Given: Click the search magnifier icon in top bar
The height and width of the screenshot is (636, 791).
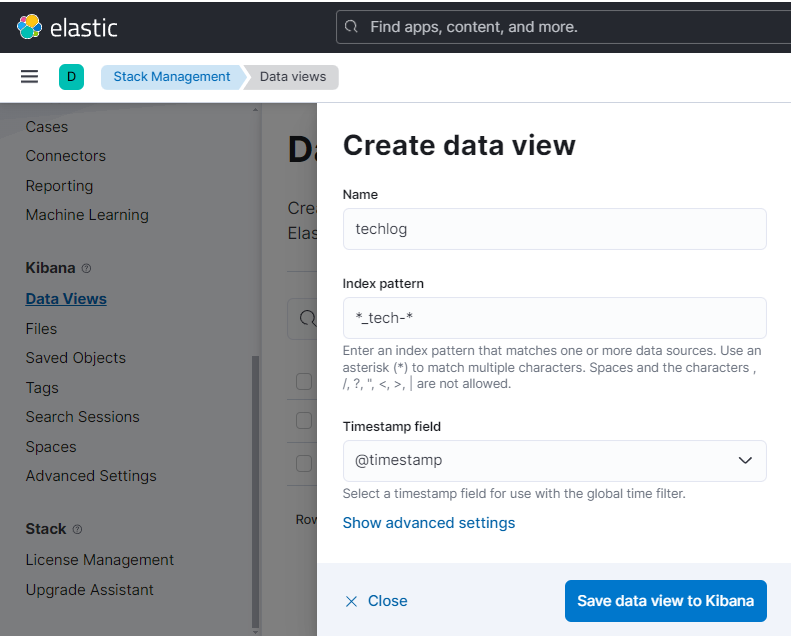Looking at the screenshot, I should (351, 27).
